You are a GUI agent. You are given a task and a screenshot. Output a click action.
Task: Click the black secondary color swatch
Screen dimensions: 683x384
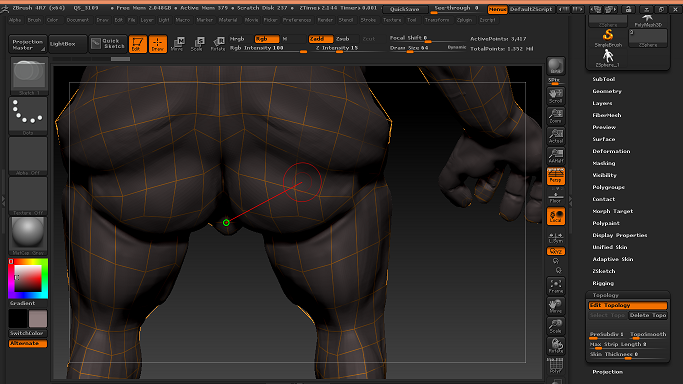18,319
